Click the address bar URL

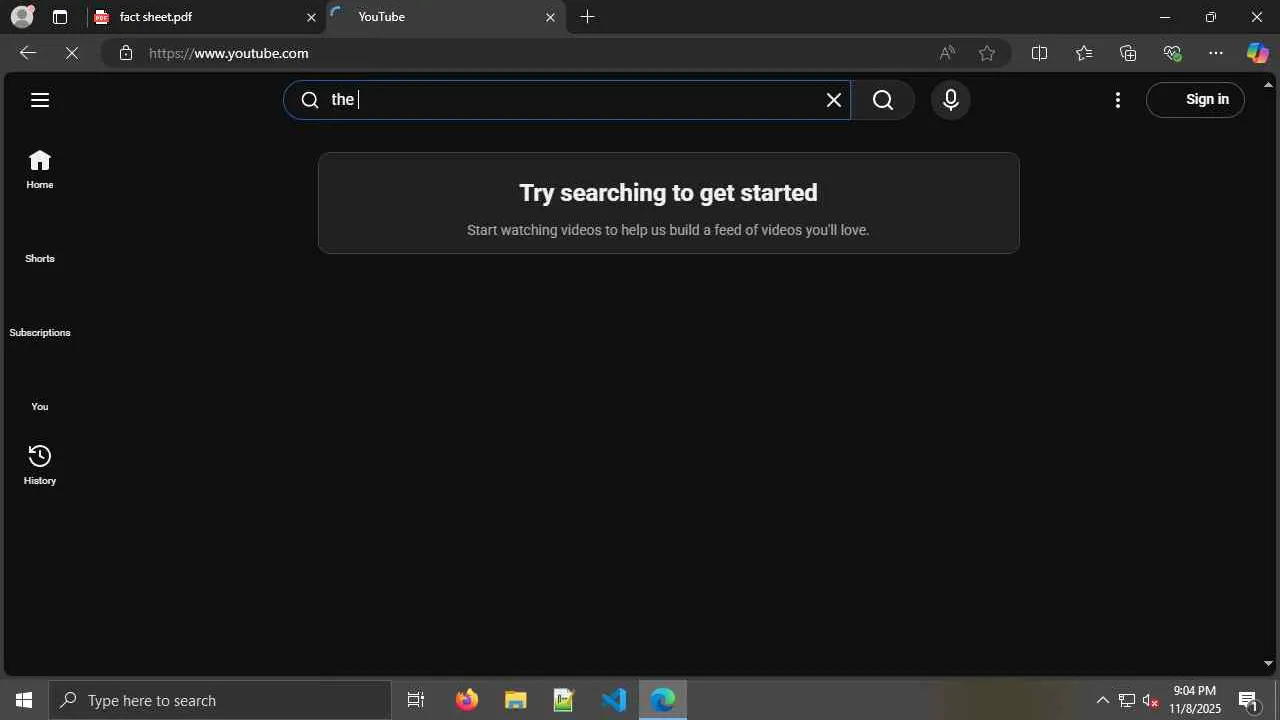pos(229,53)
